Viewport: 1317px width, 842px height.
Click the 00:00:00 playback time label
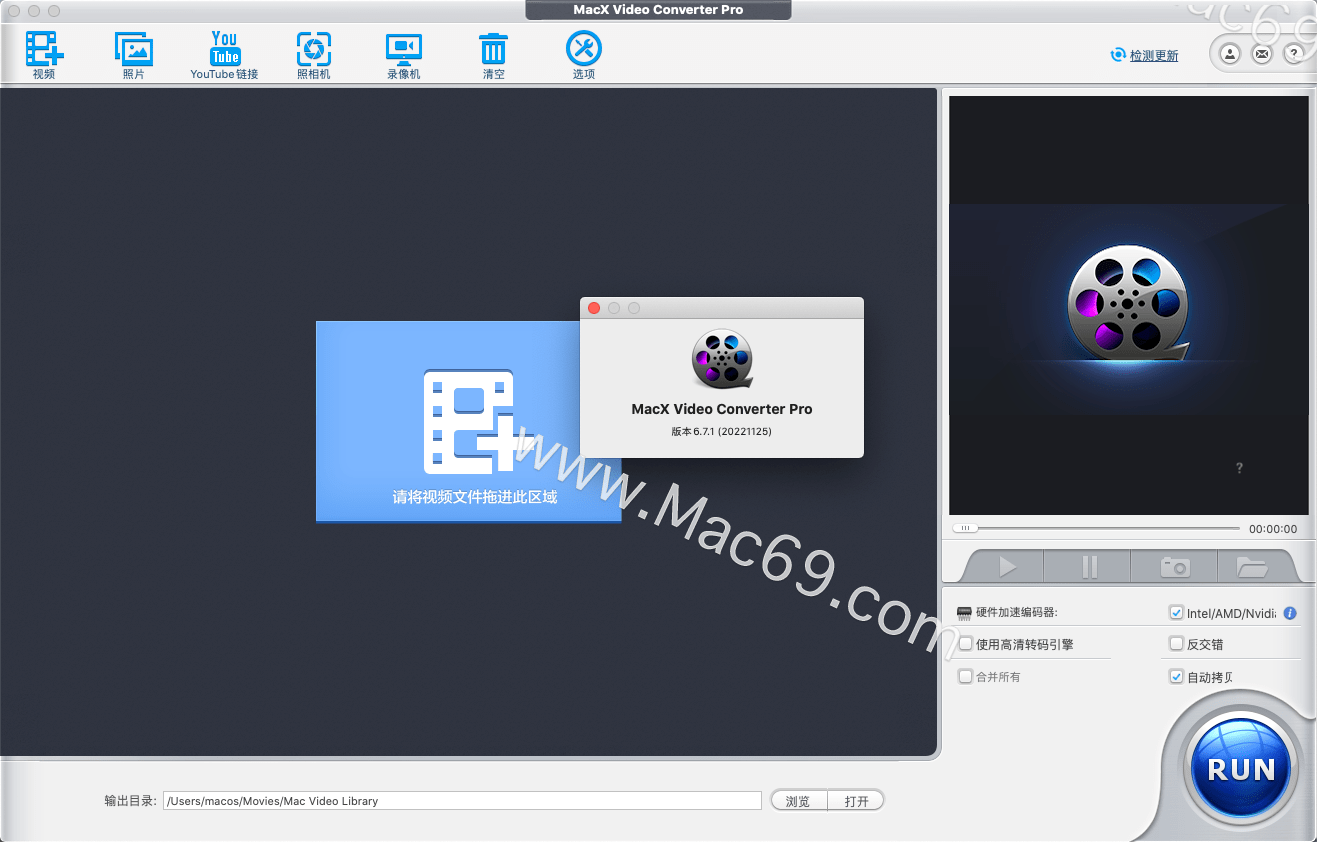coord(1273,529)
